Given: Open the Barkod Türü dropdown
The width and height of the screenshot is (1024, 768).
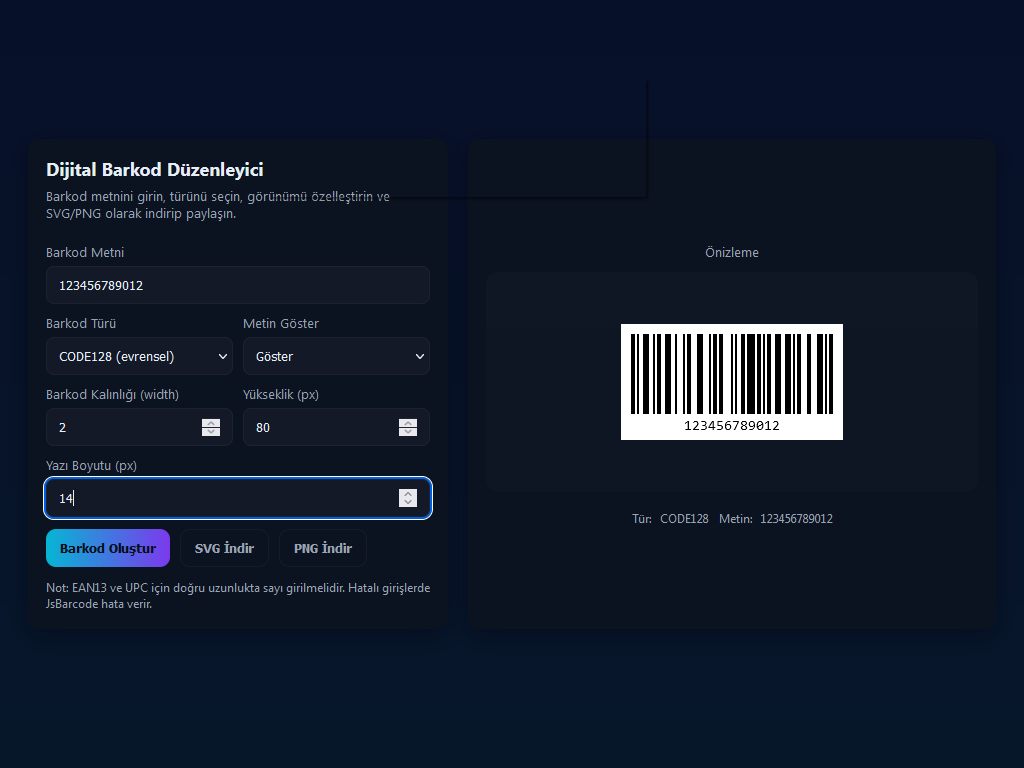Looking at the screenshot, I should click(x=139, y=356).
